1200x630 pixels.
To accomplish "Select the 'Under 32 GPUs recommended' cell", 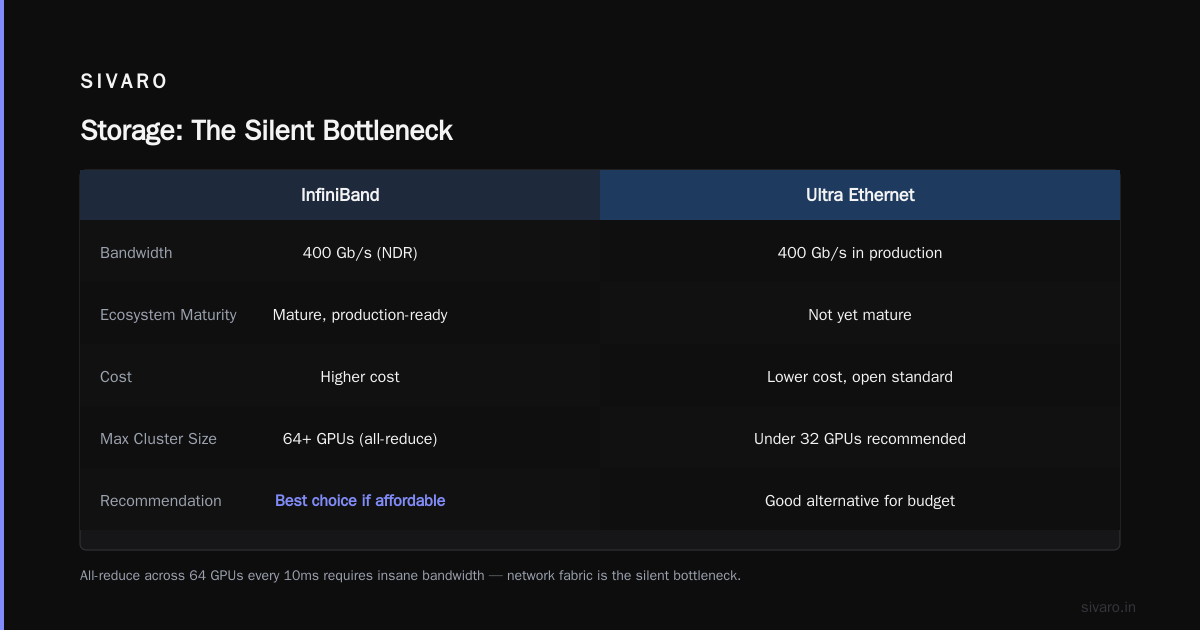I will coord(860,439).
